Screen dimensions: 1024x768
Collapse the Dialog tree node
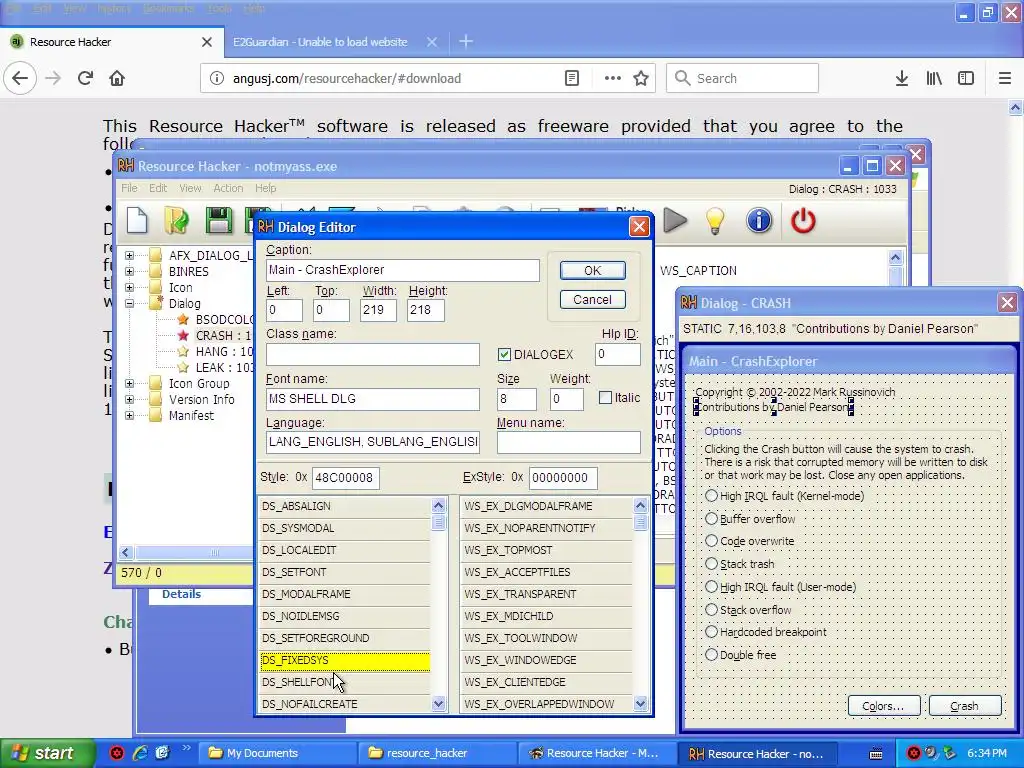coord(129,303)
